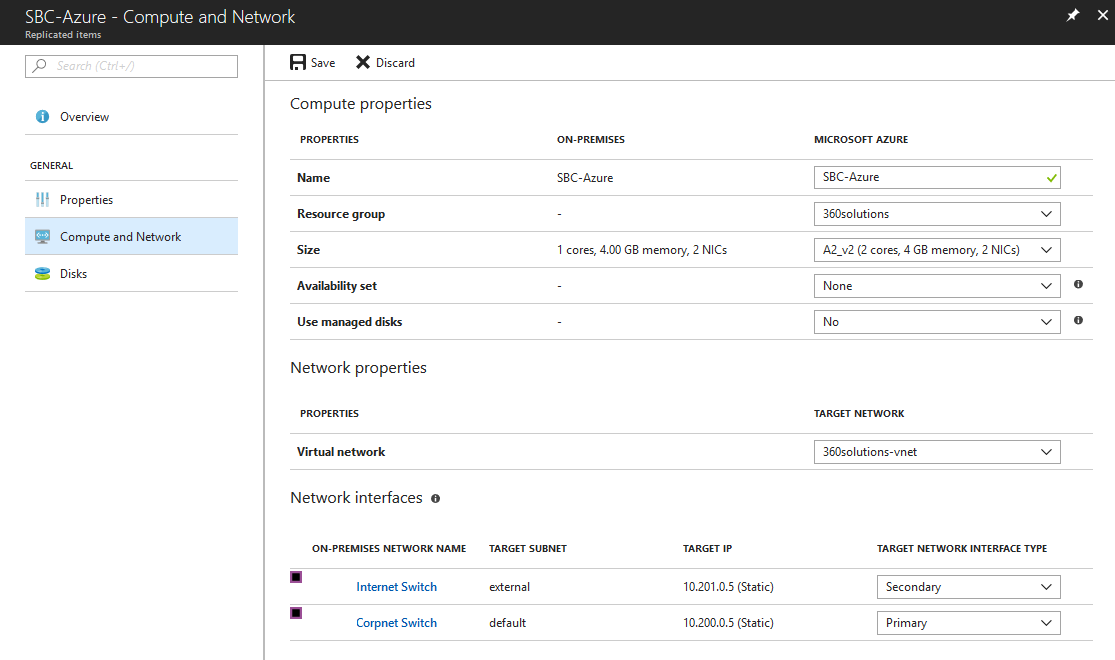This screenshot has height=660, width=1115.
Task: Click the 'Availability set' property label
Action: click(x=337, y=286)
